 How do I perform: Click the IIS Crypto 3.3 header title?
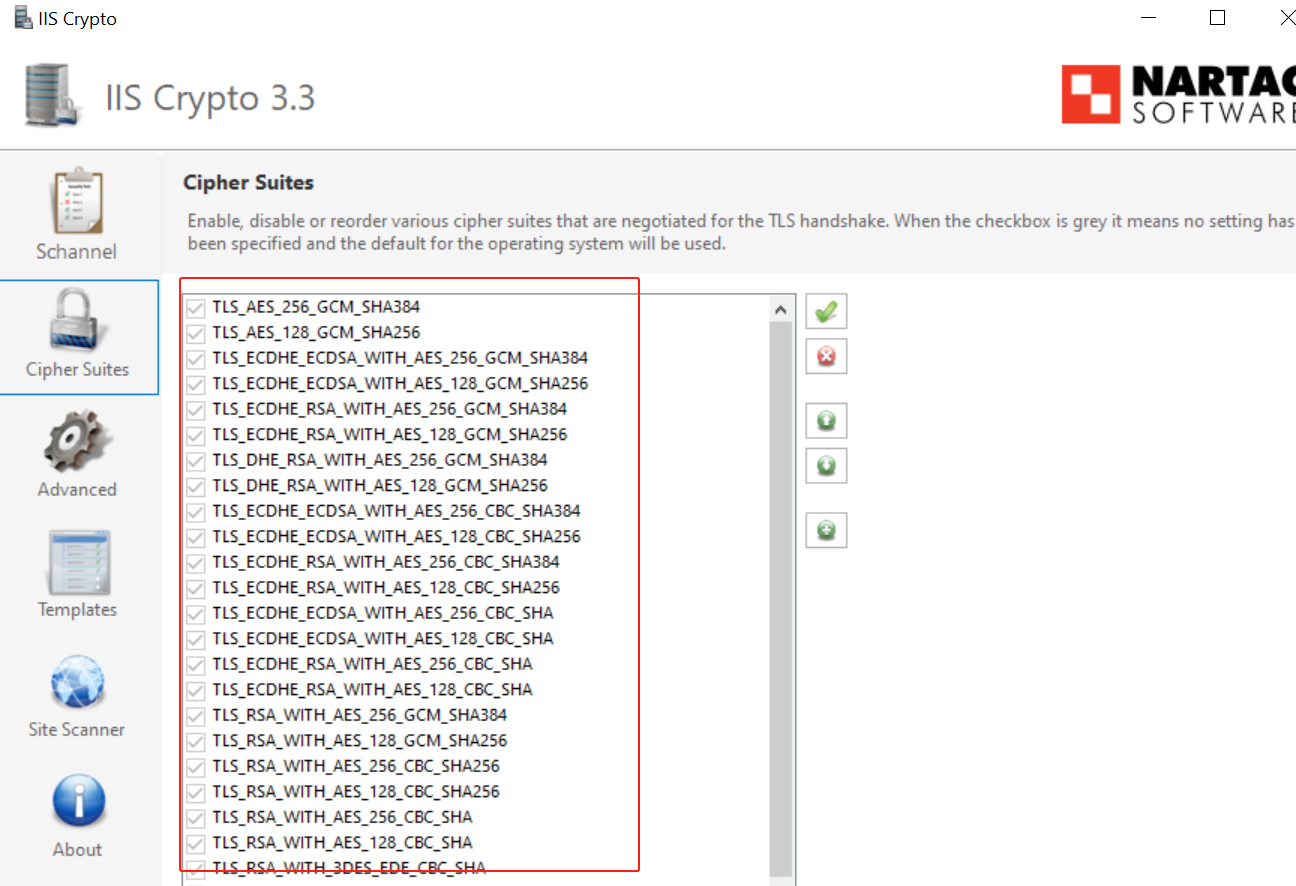210,98
